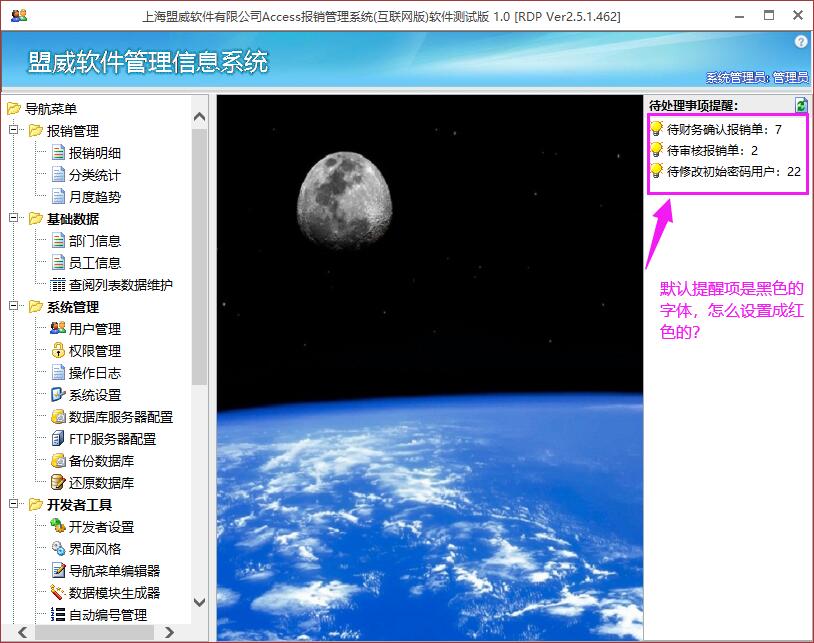Select the 开发者工具 folder label
This screenshot has height=643, width=814.
click(79, 504)
